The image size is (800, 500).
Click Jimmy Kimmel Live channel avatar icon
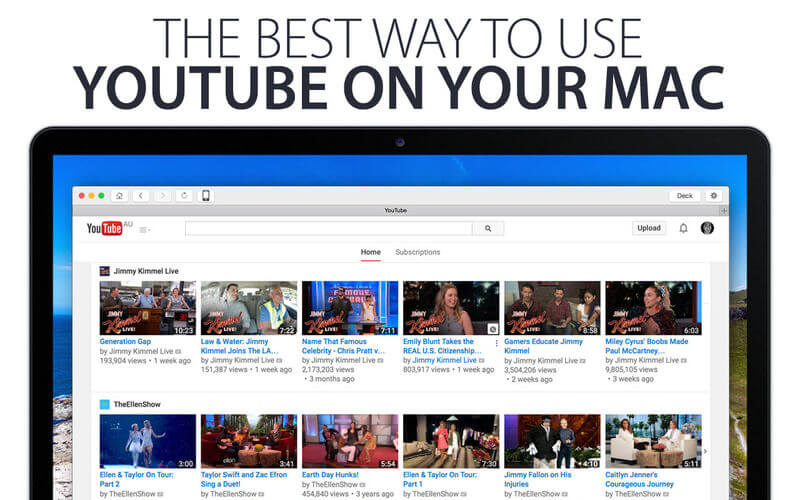(105, 271)
